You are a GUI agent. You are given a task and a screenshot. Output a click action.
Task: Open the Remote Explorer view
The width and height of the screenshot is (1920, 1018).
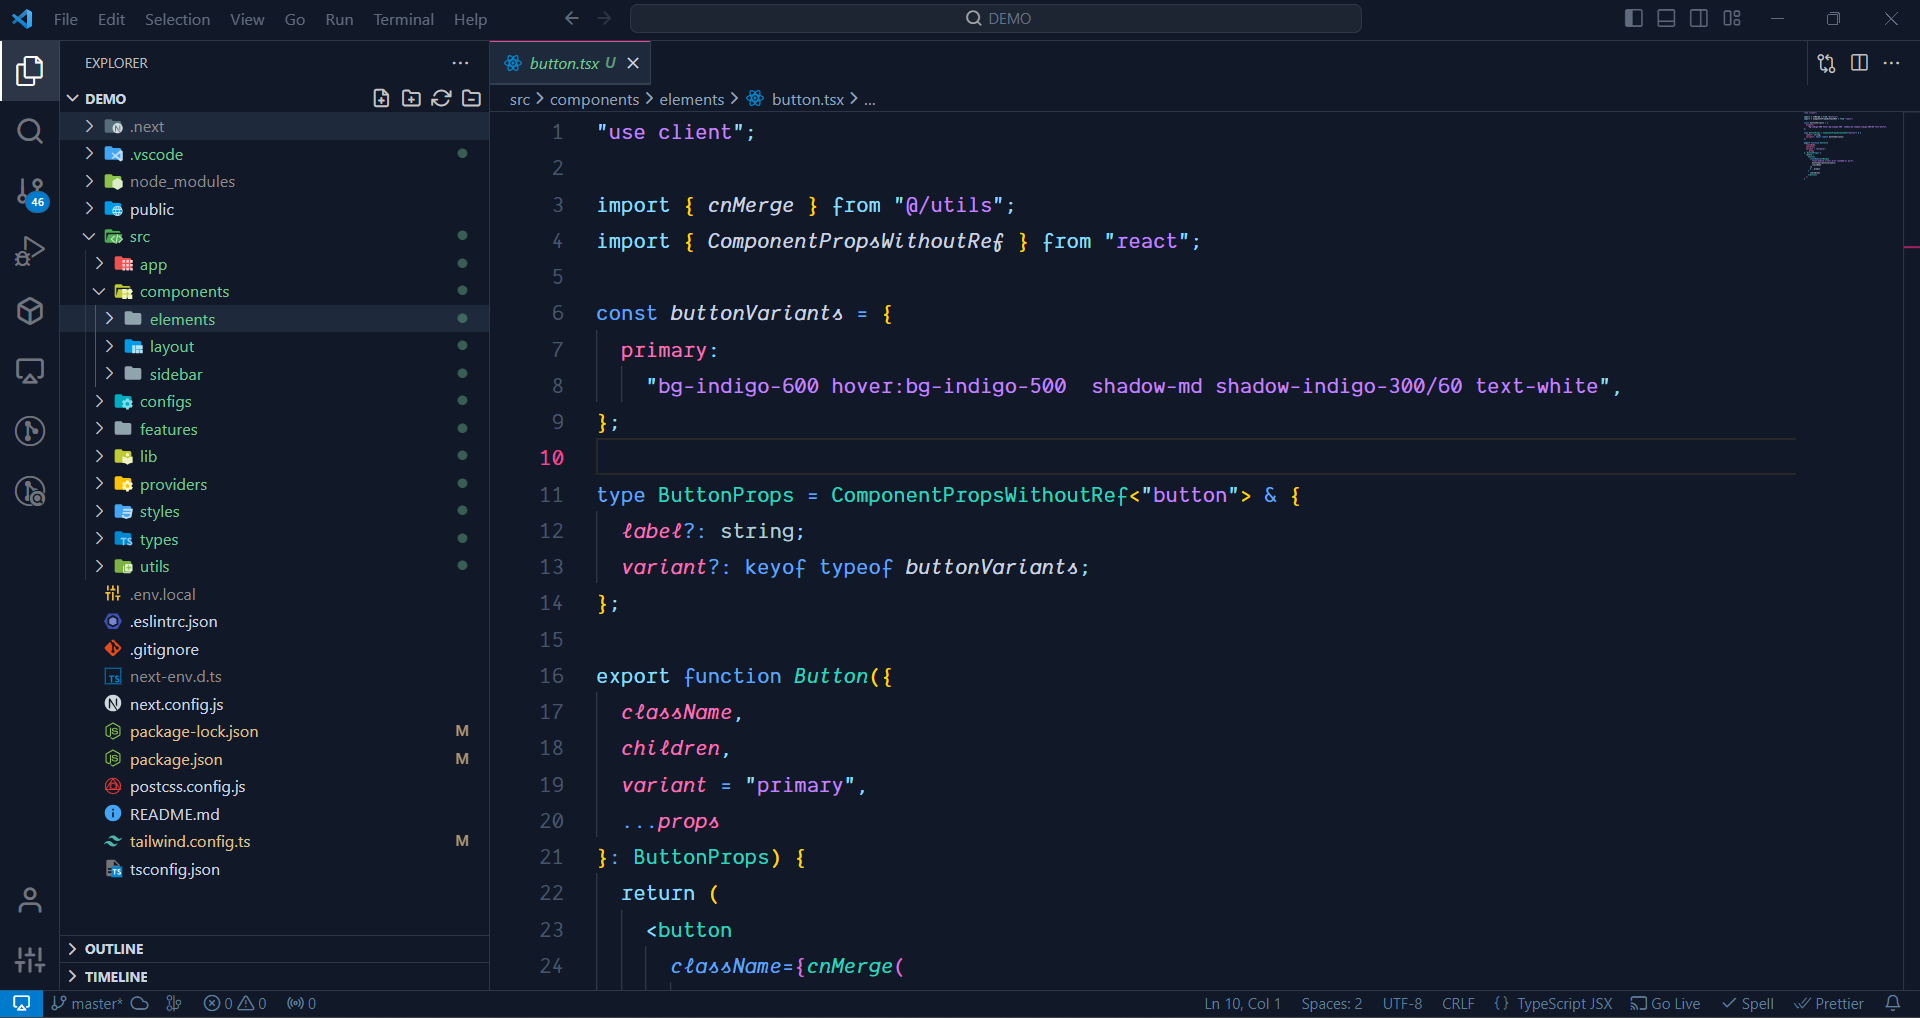click(x=30, y=371)
